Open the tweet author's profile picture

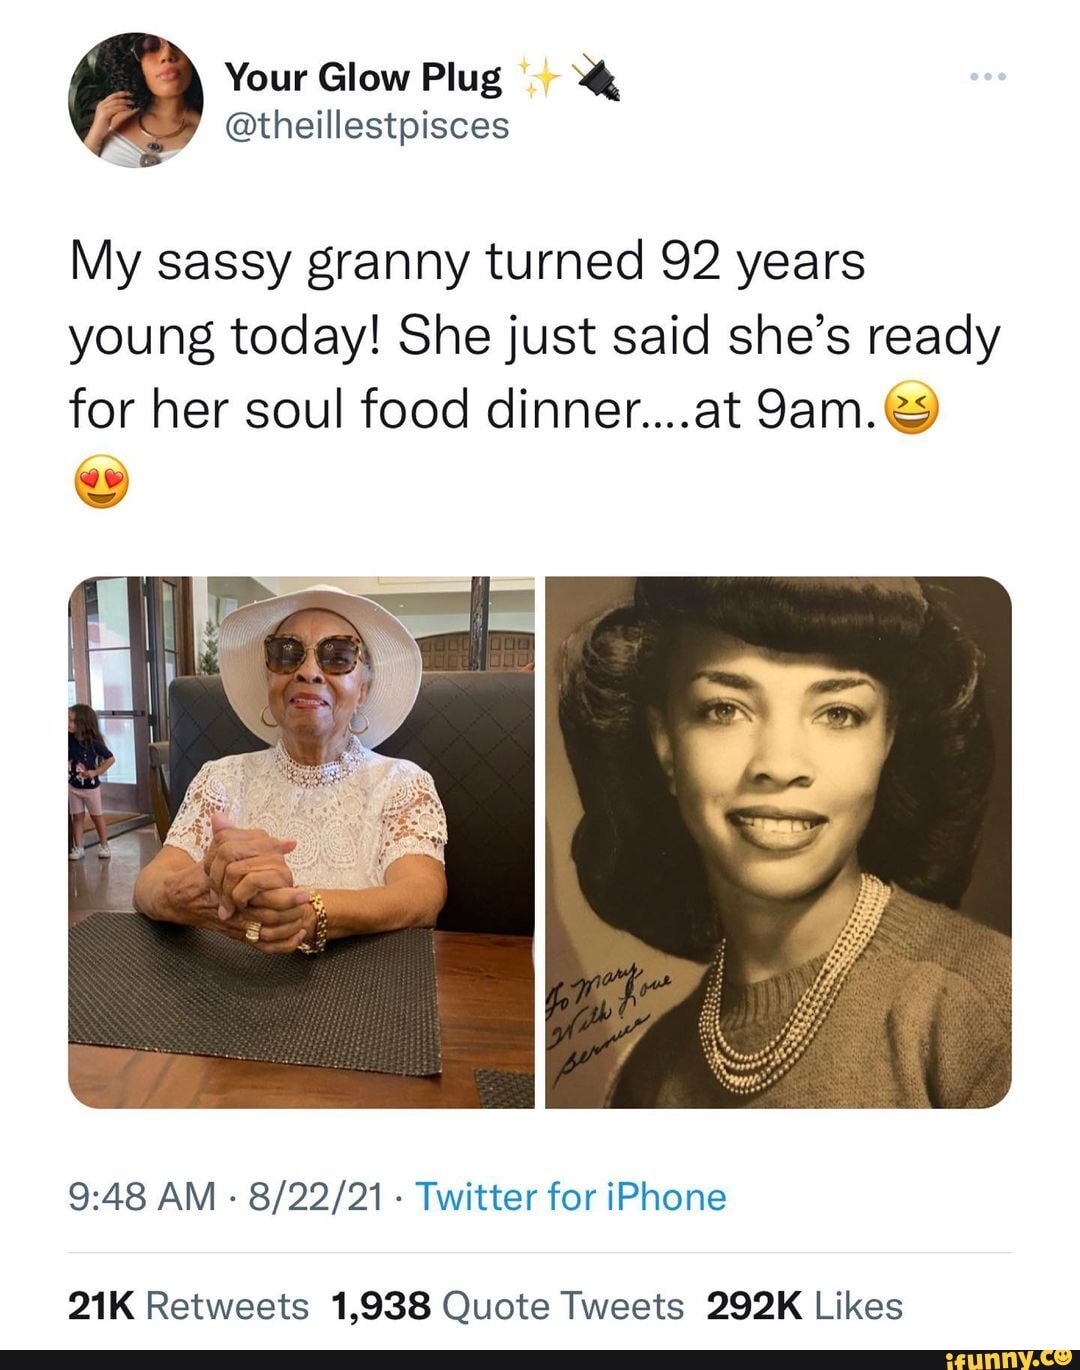click(x=136, y=99)
